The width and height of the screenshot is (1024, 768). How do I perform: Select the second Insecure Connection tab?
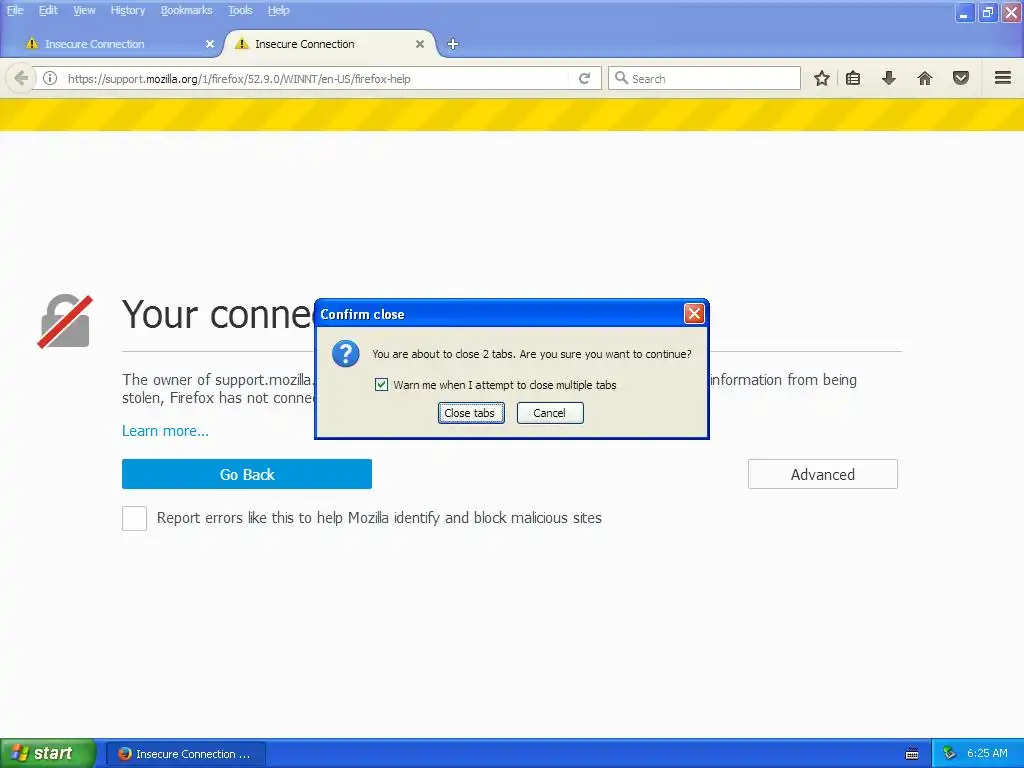click(330, 44)
